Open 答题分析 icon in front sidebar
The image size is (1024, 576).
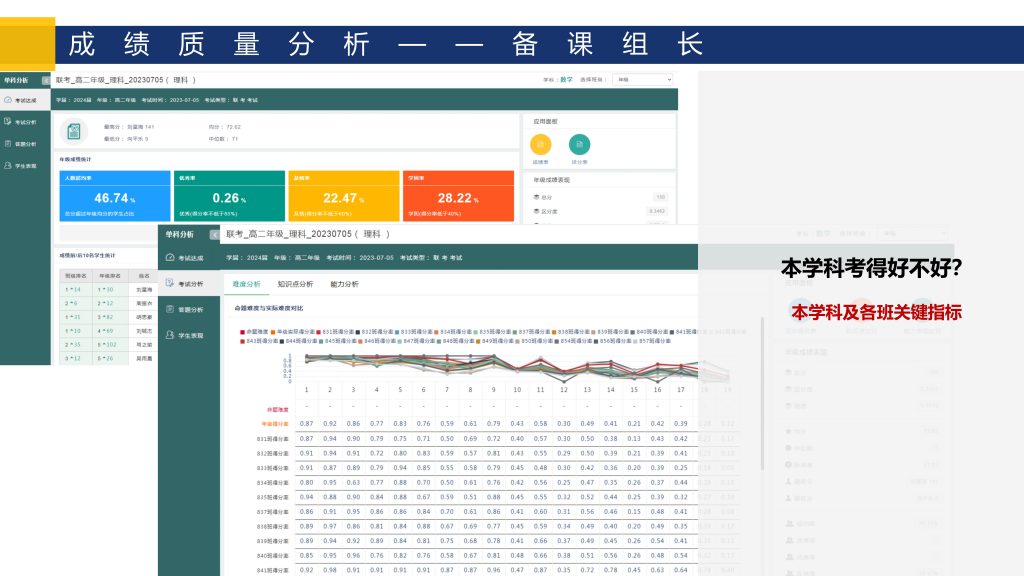click(x=170, y=310)
